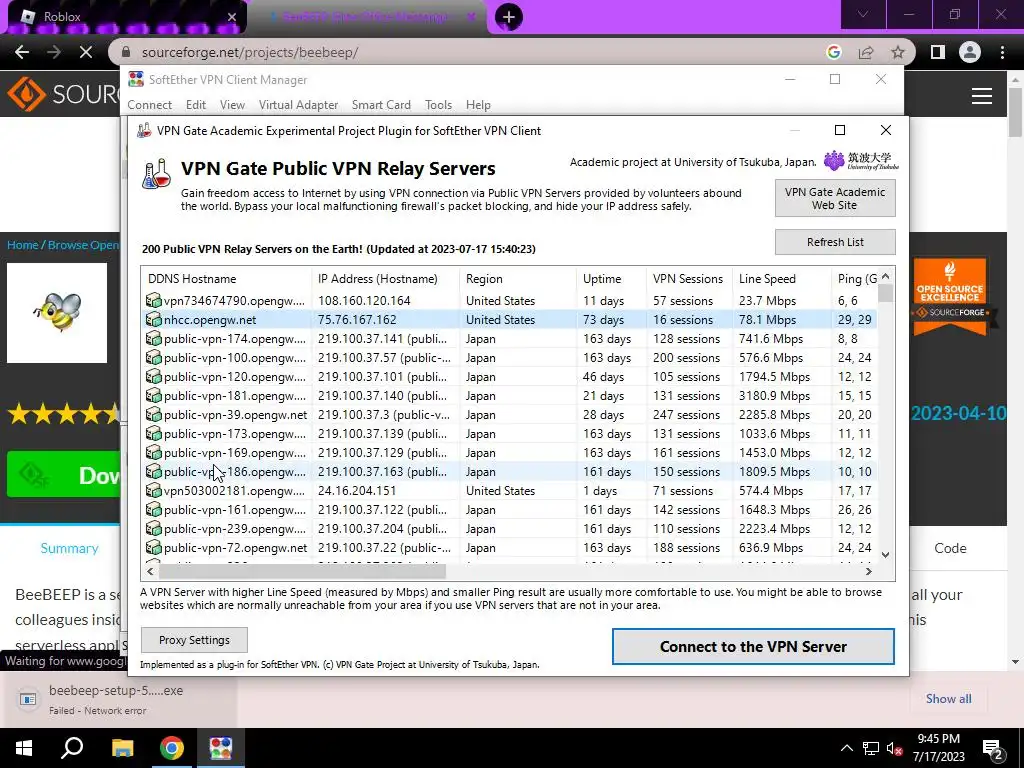Click server icon beside public-vpn-100 row

(153, 357)
